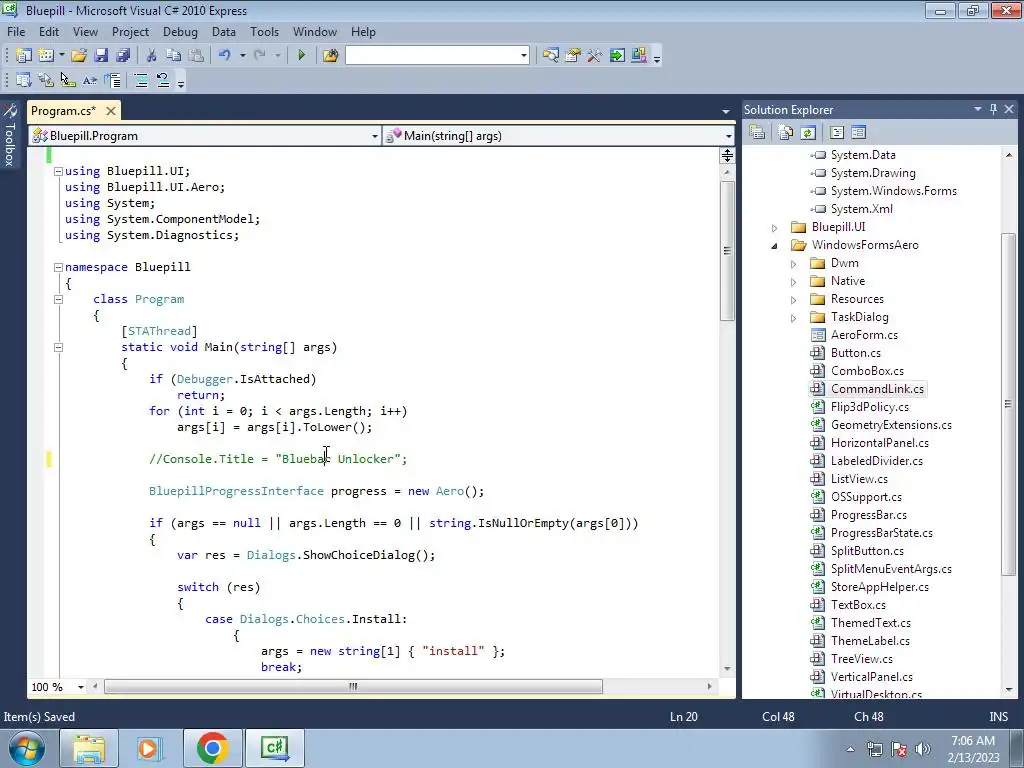Open the Project menu
This screenshot has width=1024, height=768.
click(130, 31)
